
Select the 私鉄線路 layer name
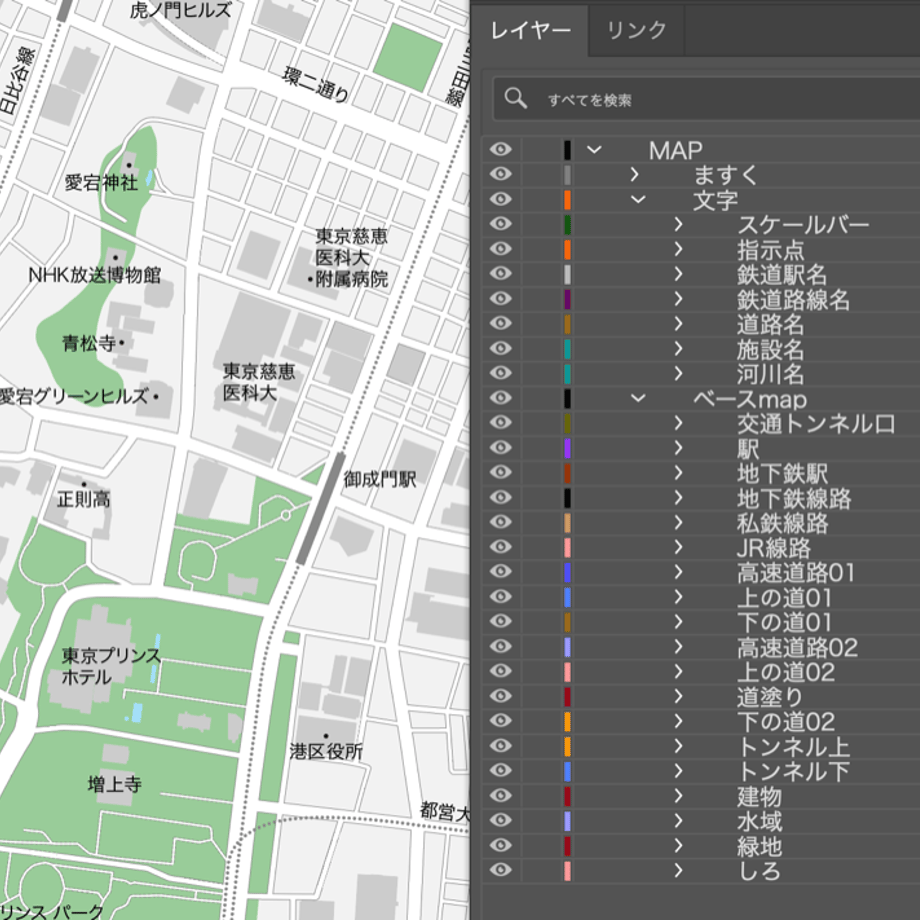pos(782,523)
